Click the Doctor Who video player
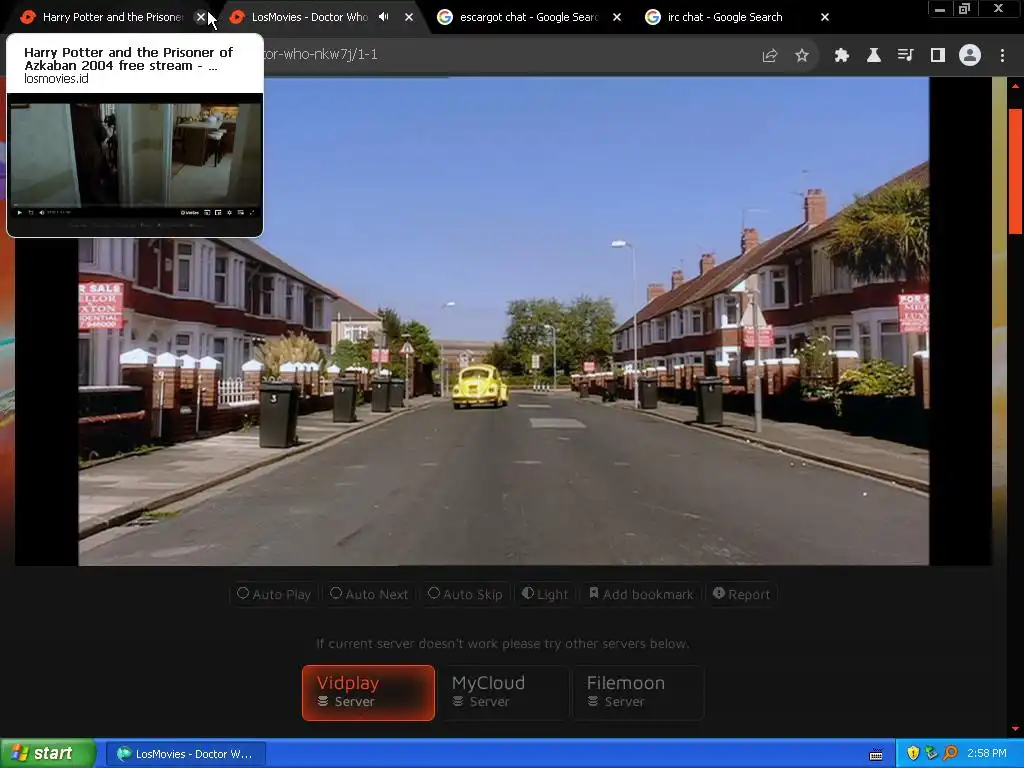 [x=504, y=321]
